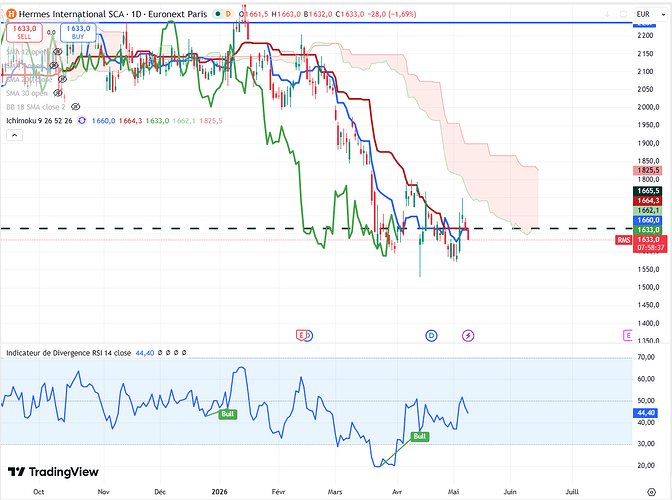
Task: Open the TradingView logo link
Action: coord(53,472)
